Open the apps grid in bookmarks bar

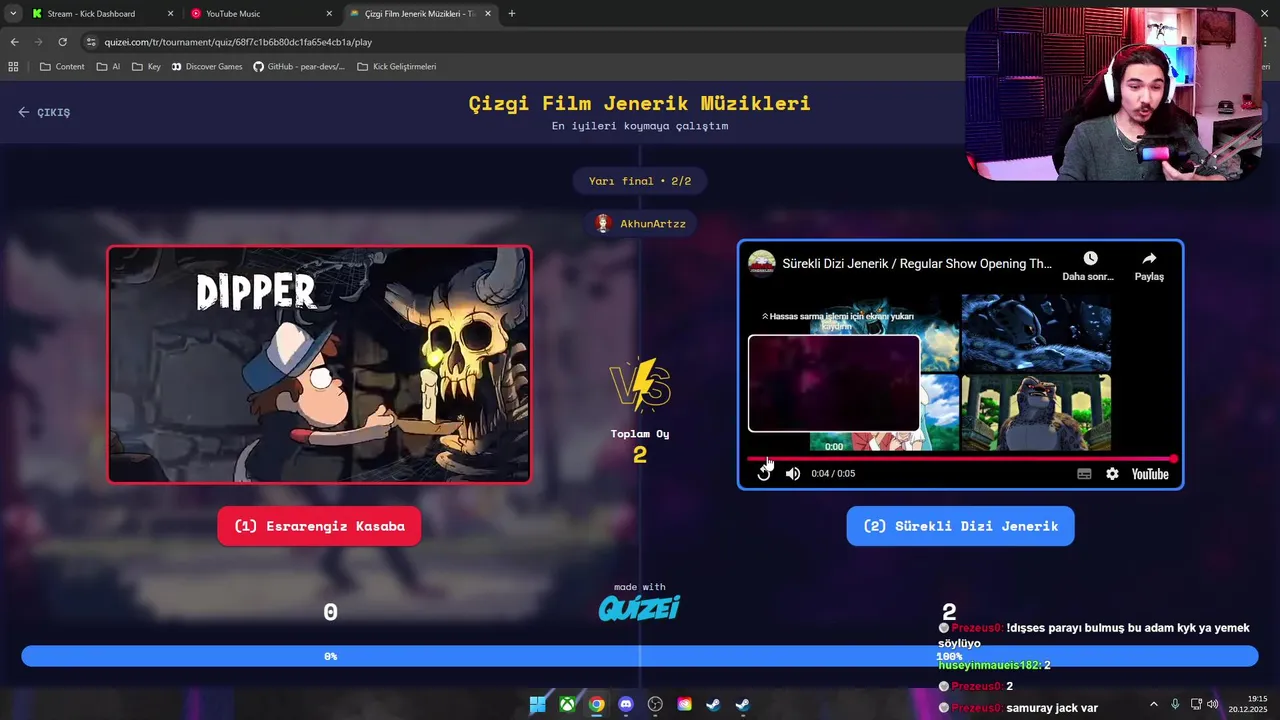click(x=13, y=67)
